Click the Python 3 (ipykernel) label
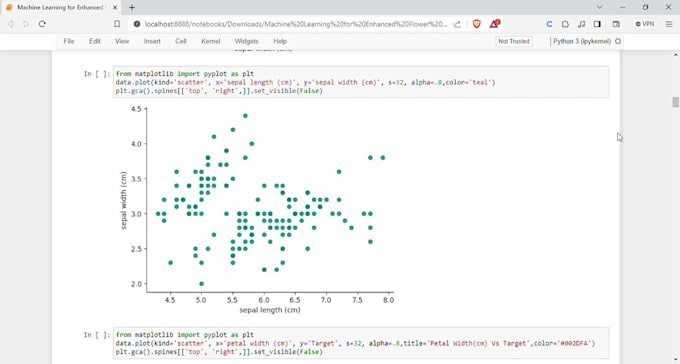The image size is (680, 364). (582, 41)
